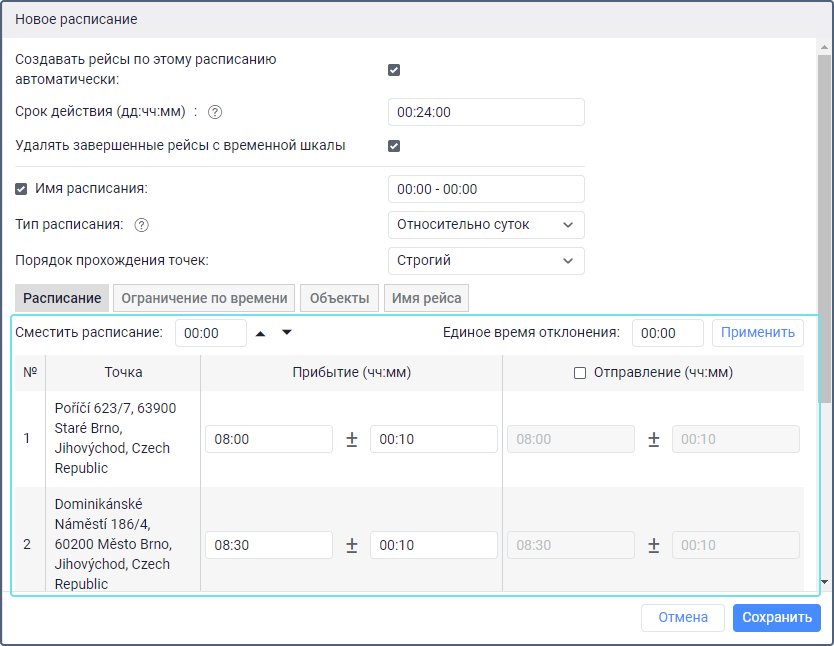
Task: Toggle the Имя расписания checkbox
Action: coord(21,189)
